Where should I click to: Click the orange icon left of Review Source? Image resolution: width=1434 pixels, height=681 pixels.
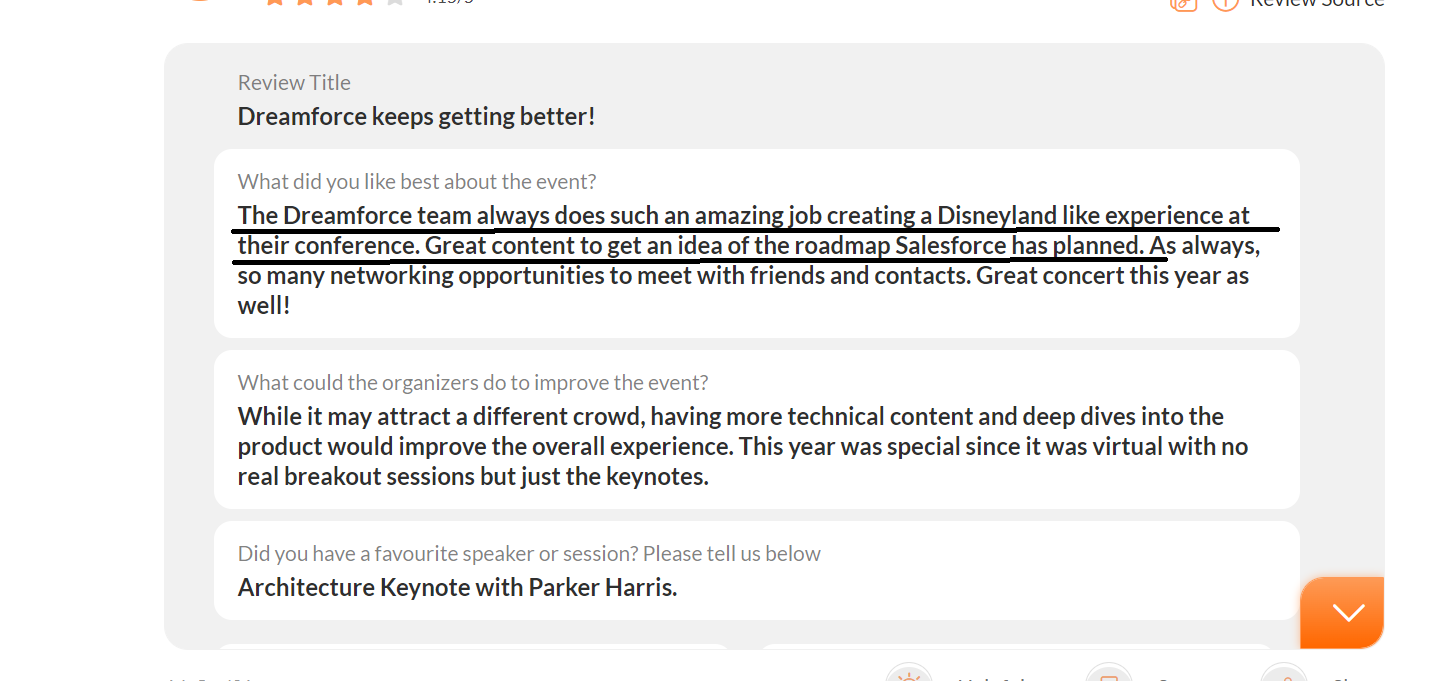pyautogui.click(x=1183, y=3)
